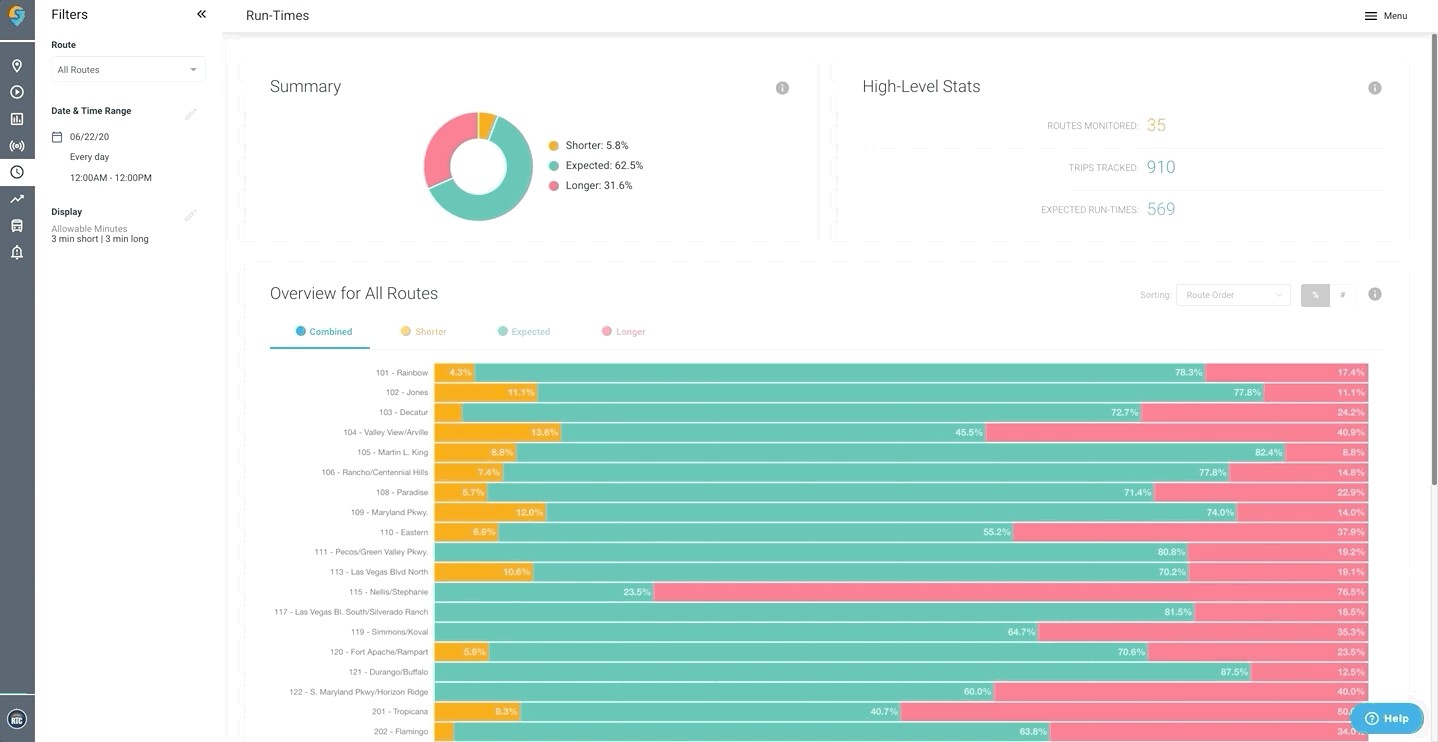Click route label 101 - Rainbow
Screen dimensions: 1438x742
[402, 373]
